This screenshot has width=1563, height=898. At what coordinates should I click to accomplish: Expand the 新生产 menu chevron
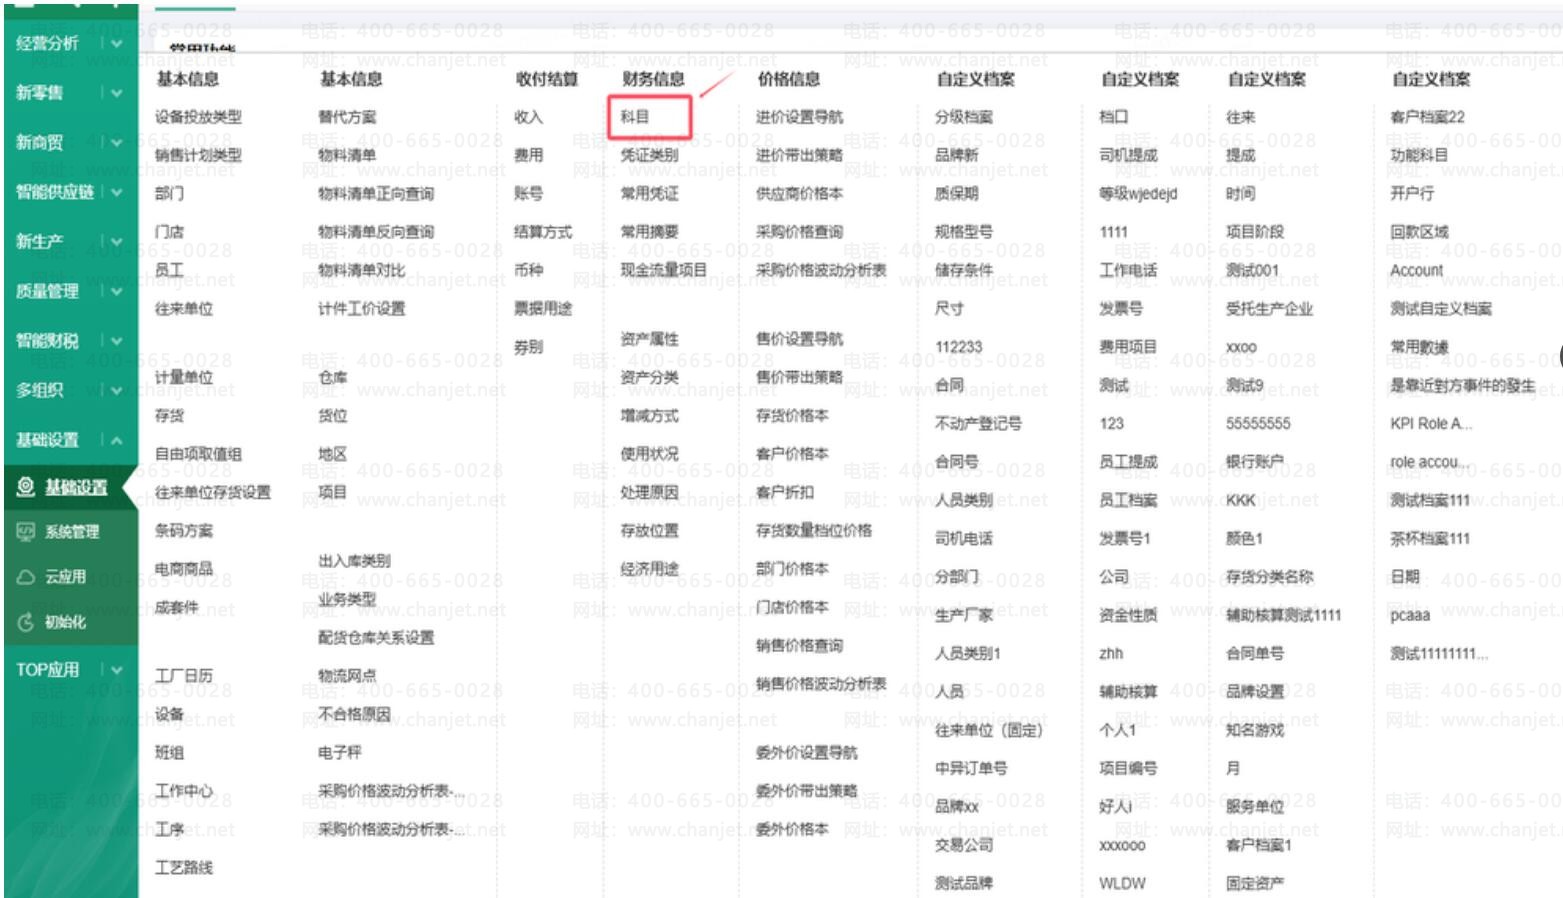(117, 241)
